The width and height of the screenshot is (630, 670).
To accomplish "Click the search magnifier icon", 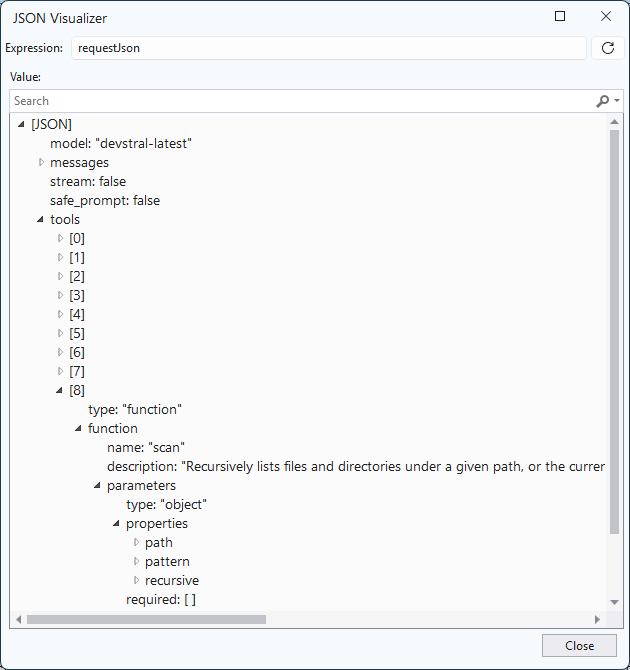I will 602,101.
